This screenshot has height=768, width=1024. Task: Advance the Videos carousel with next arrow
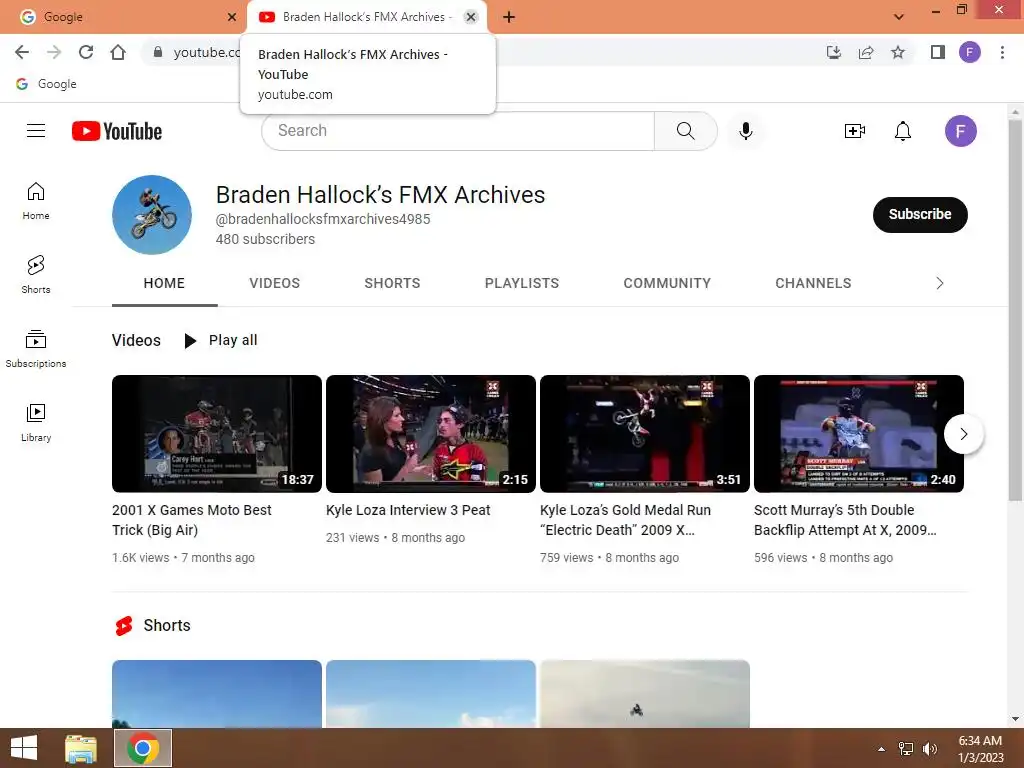pyautogui.click(x=964, y=434)
